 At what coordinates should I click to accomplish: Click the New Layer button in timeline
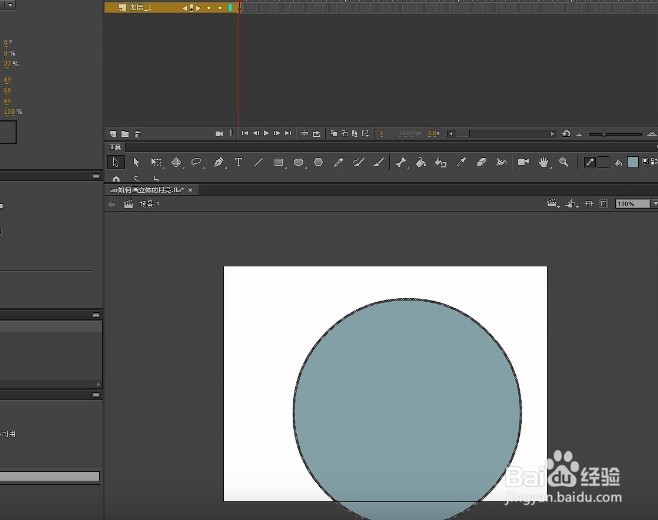pyautogui.click(x=113, y=134)
